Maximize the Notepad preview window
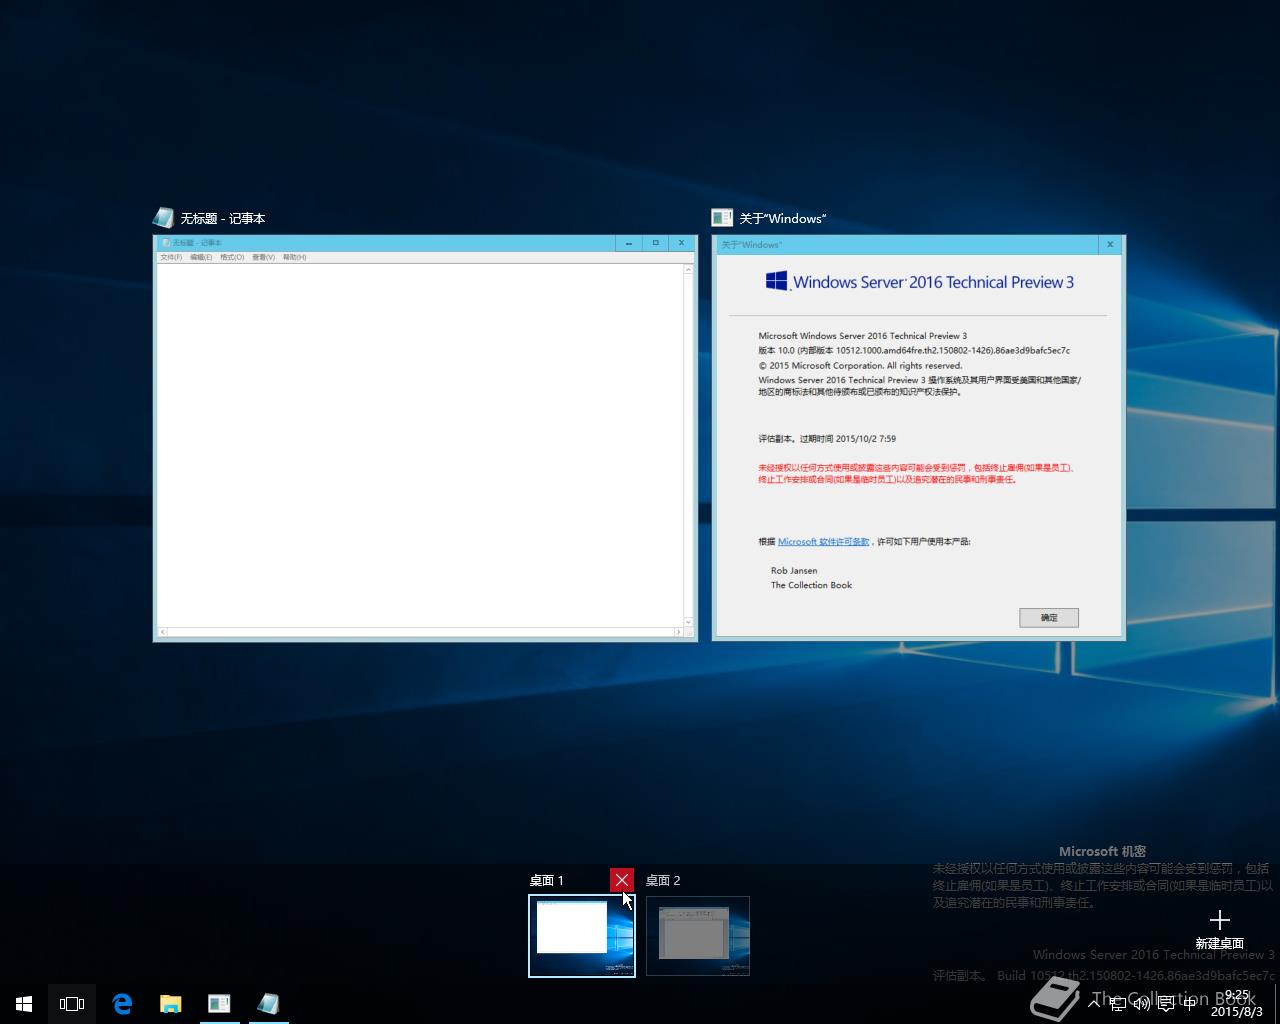 point(655,243)
